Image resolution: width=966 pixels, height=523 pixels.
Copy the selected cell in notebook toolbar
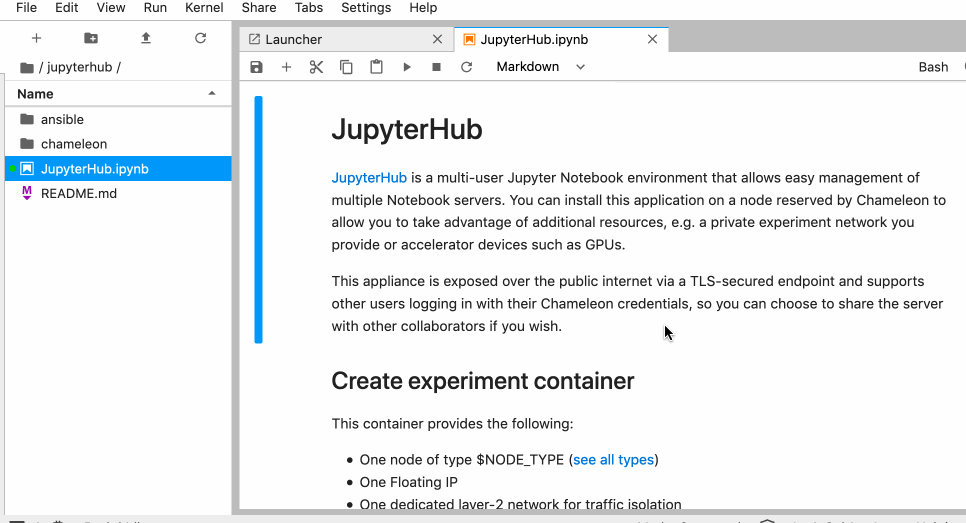coord(346,67)
